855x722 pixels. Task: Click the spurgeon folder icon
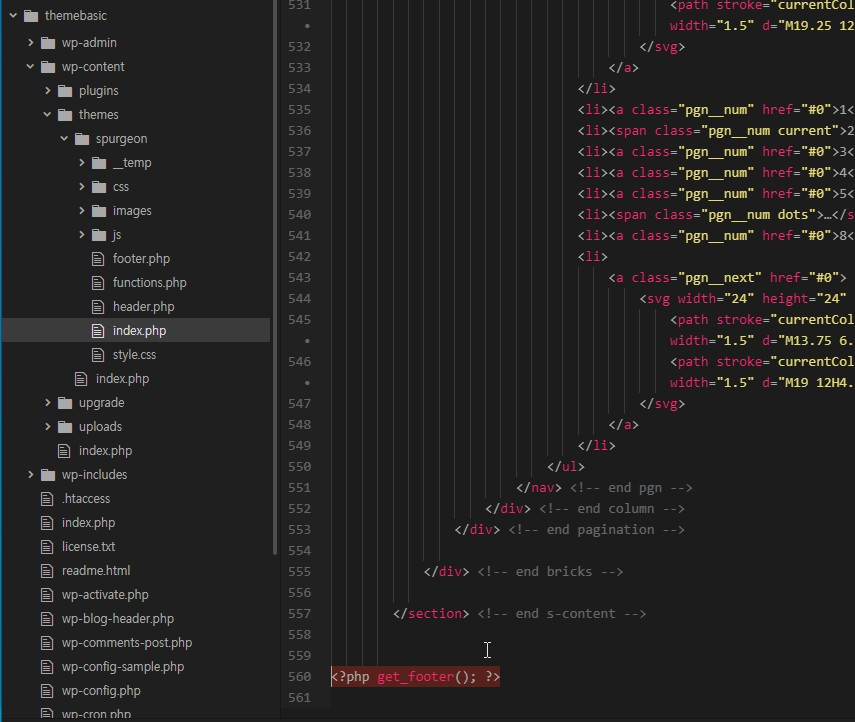(x=82, y=139)
